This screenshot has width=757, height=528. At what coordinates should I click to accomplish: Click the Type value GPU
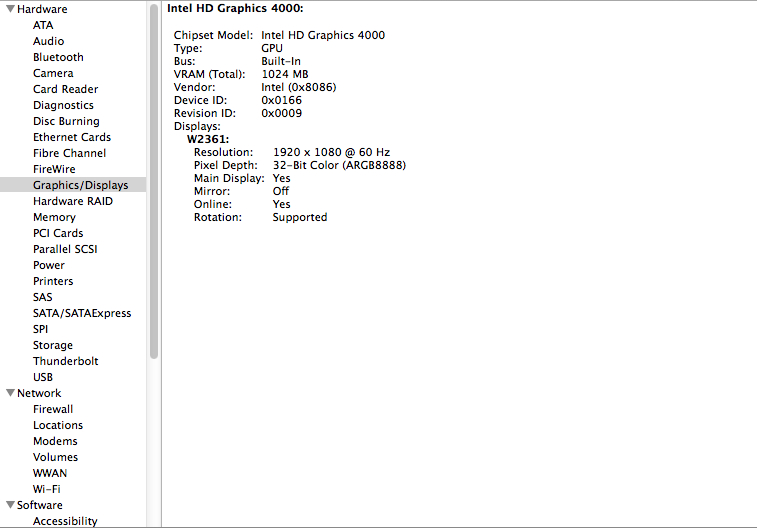point(272,48)
